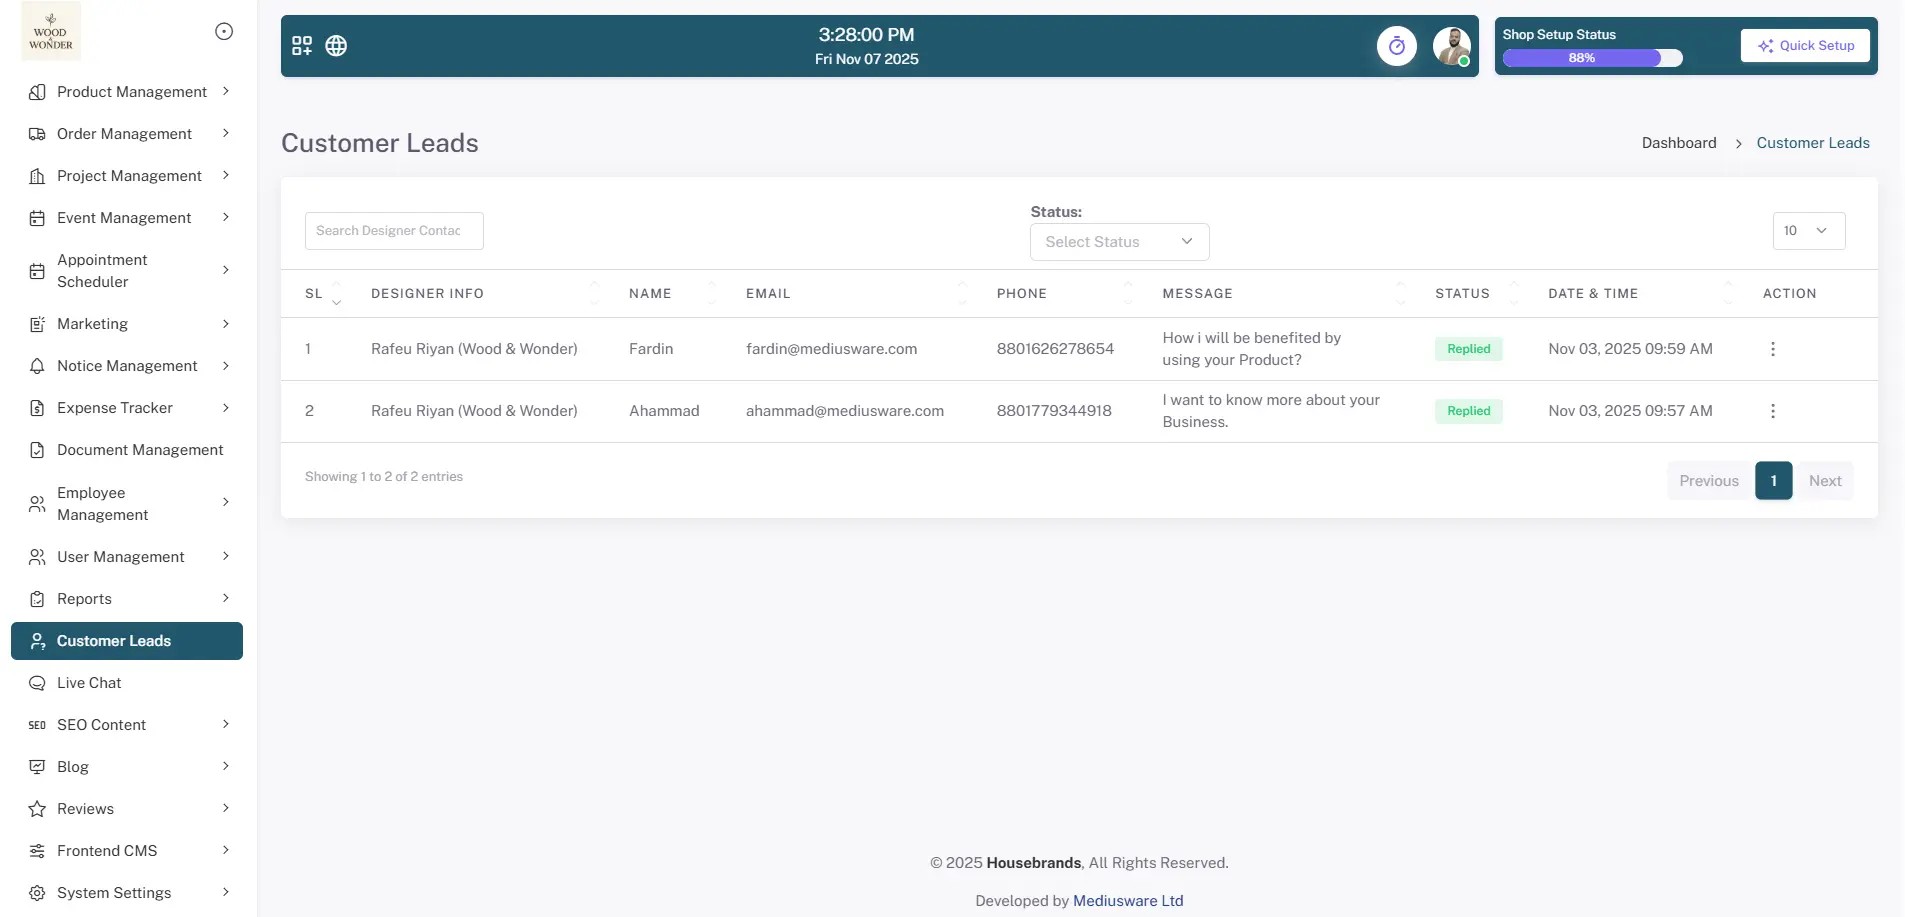Open the Live Chat section
The height and width of the screenshot is (917, 1905).
(x=90, y=682)
